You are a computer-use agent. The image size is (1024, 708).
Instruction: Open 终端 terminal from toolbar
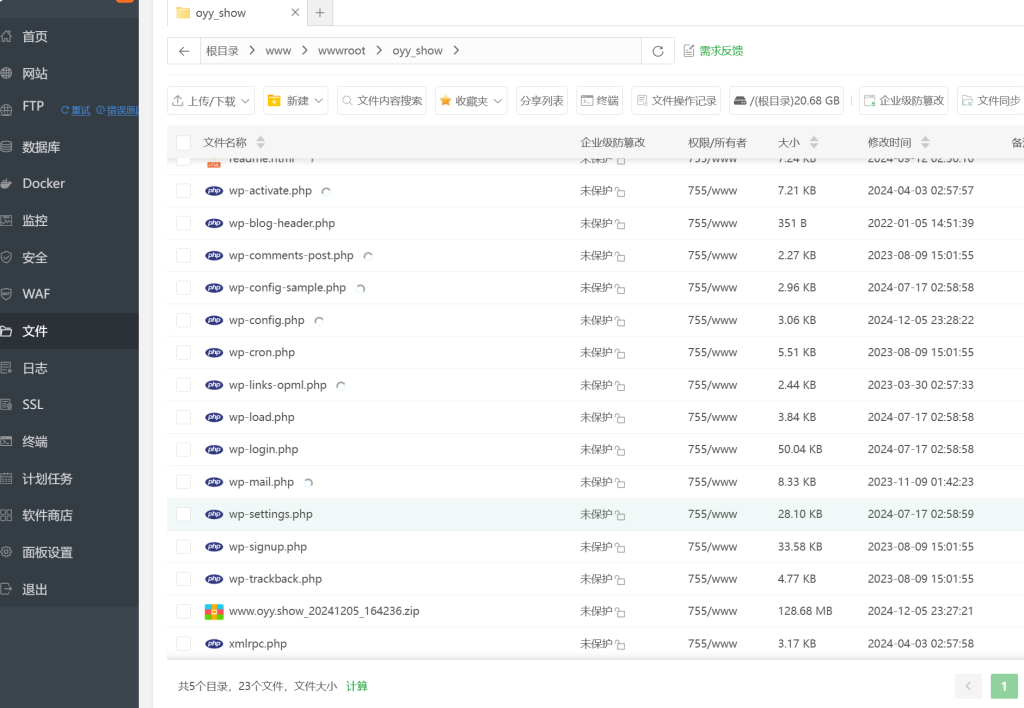point(600,101)
